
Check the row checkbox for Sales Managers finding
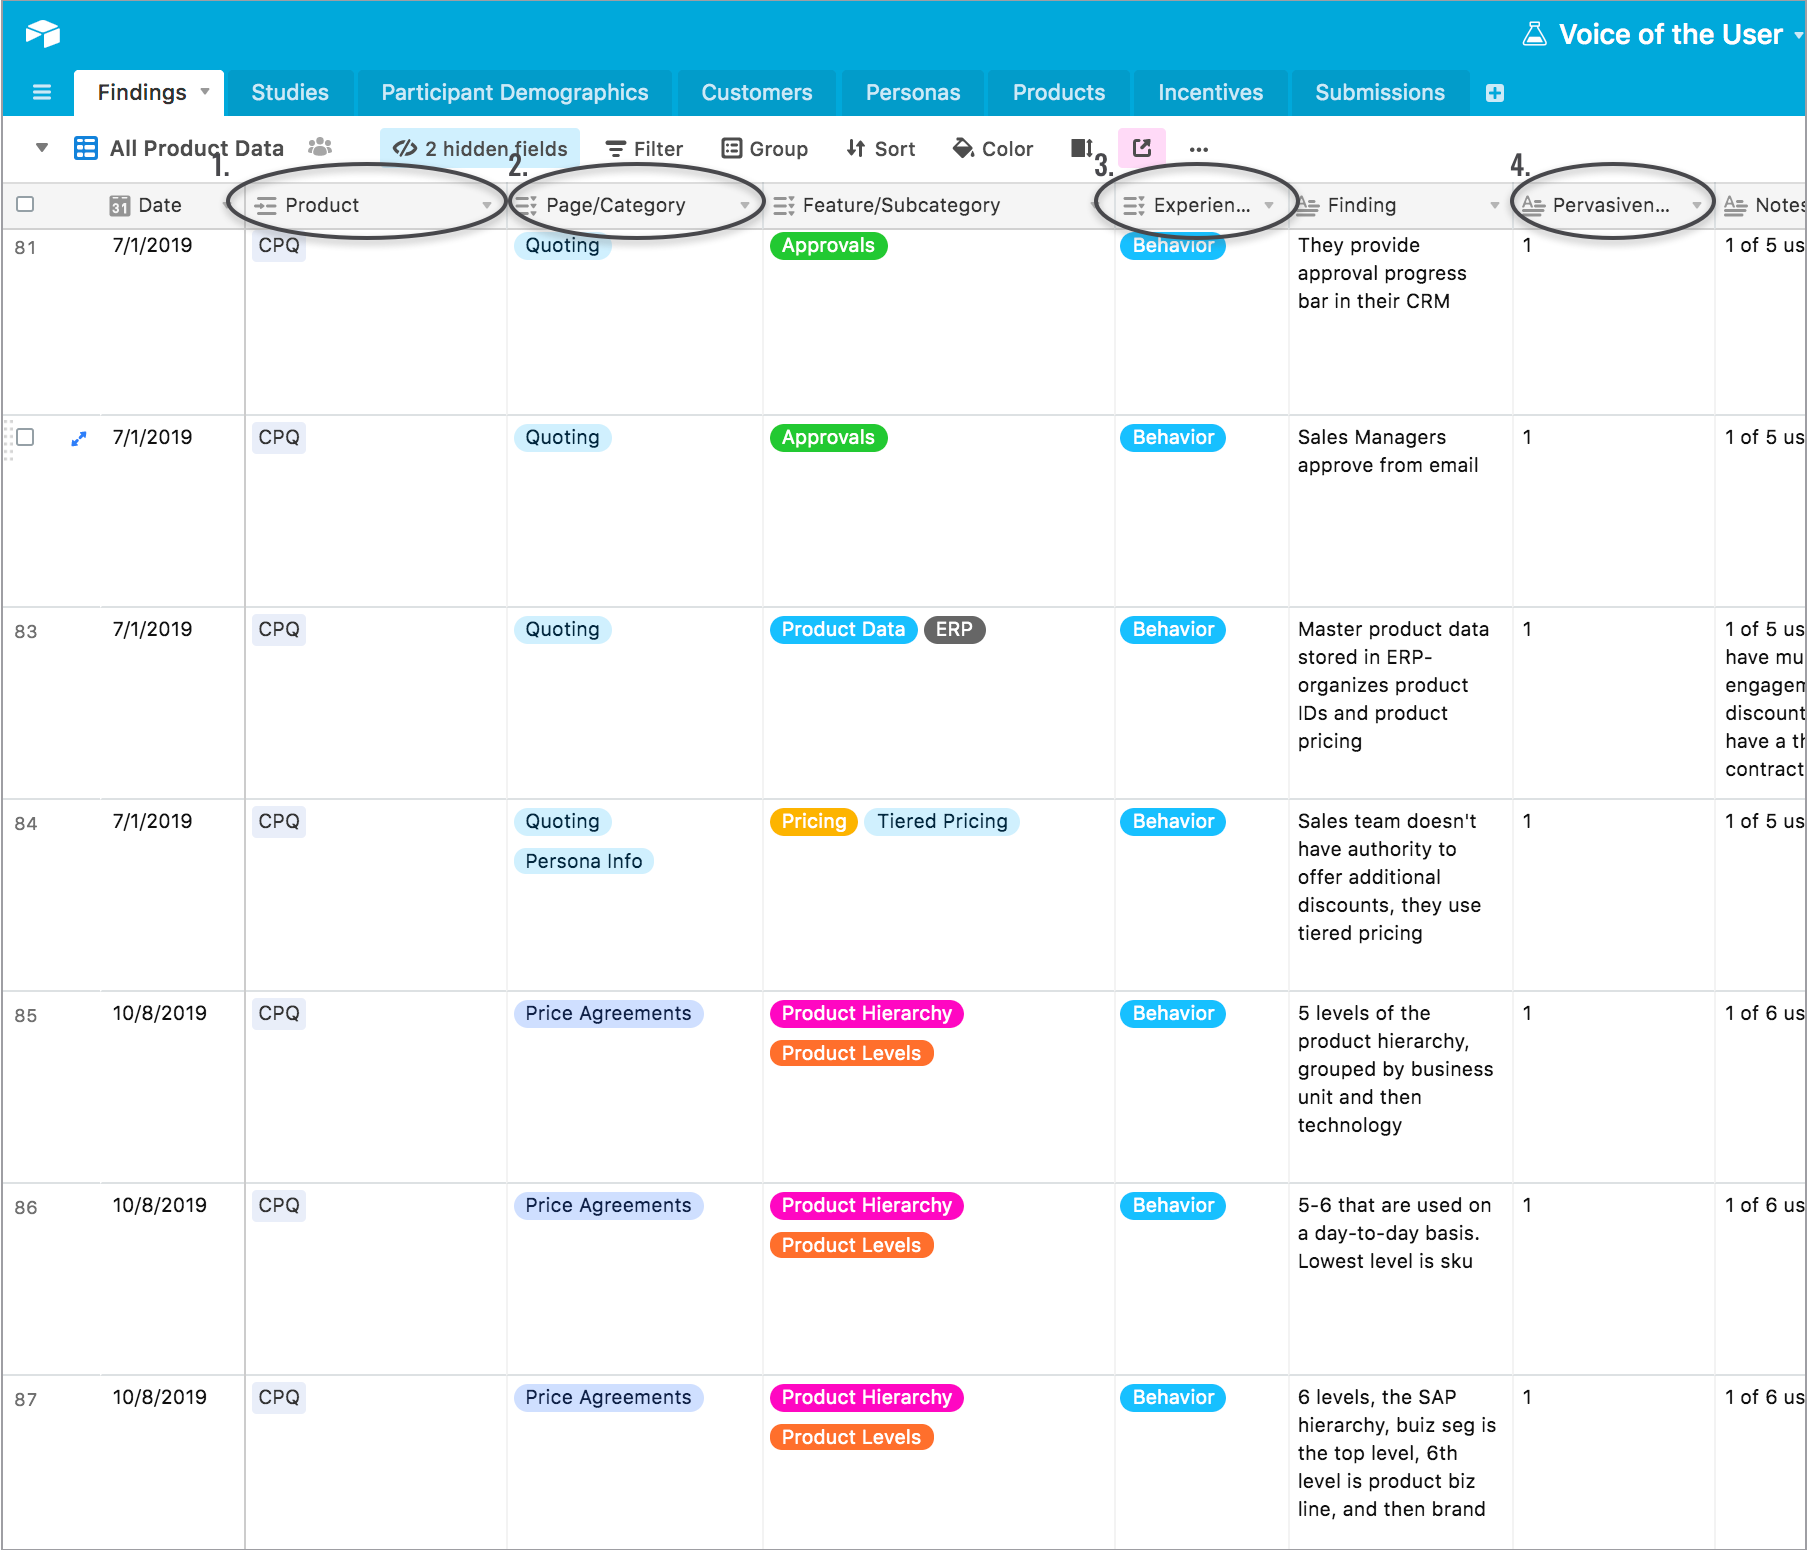26,437
